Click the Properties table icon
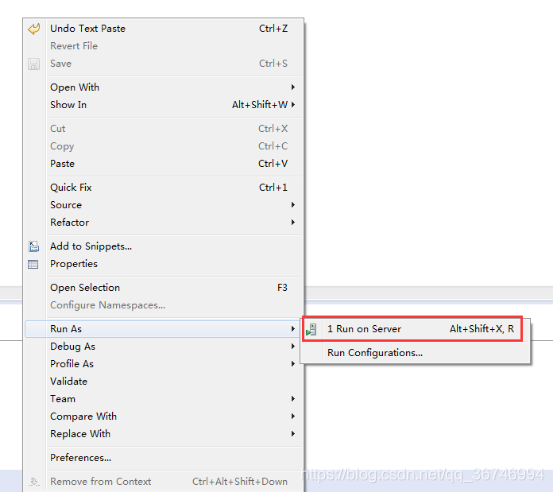This screenshot has height=493, width=554. (x=33, y=264)
